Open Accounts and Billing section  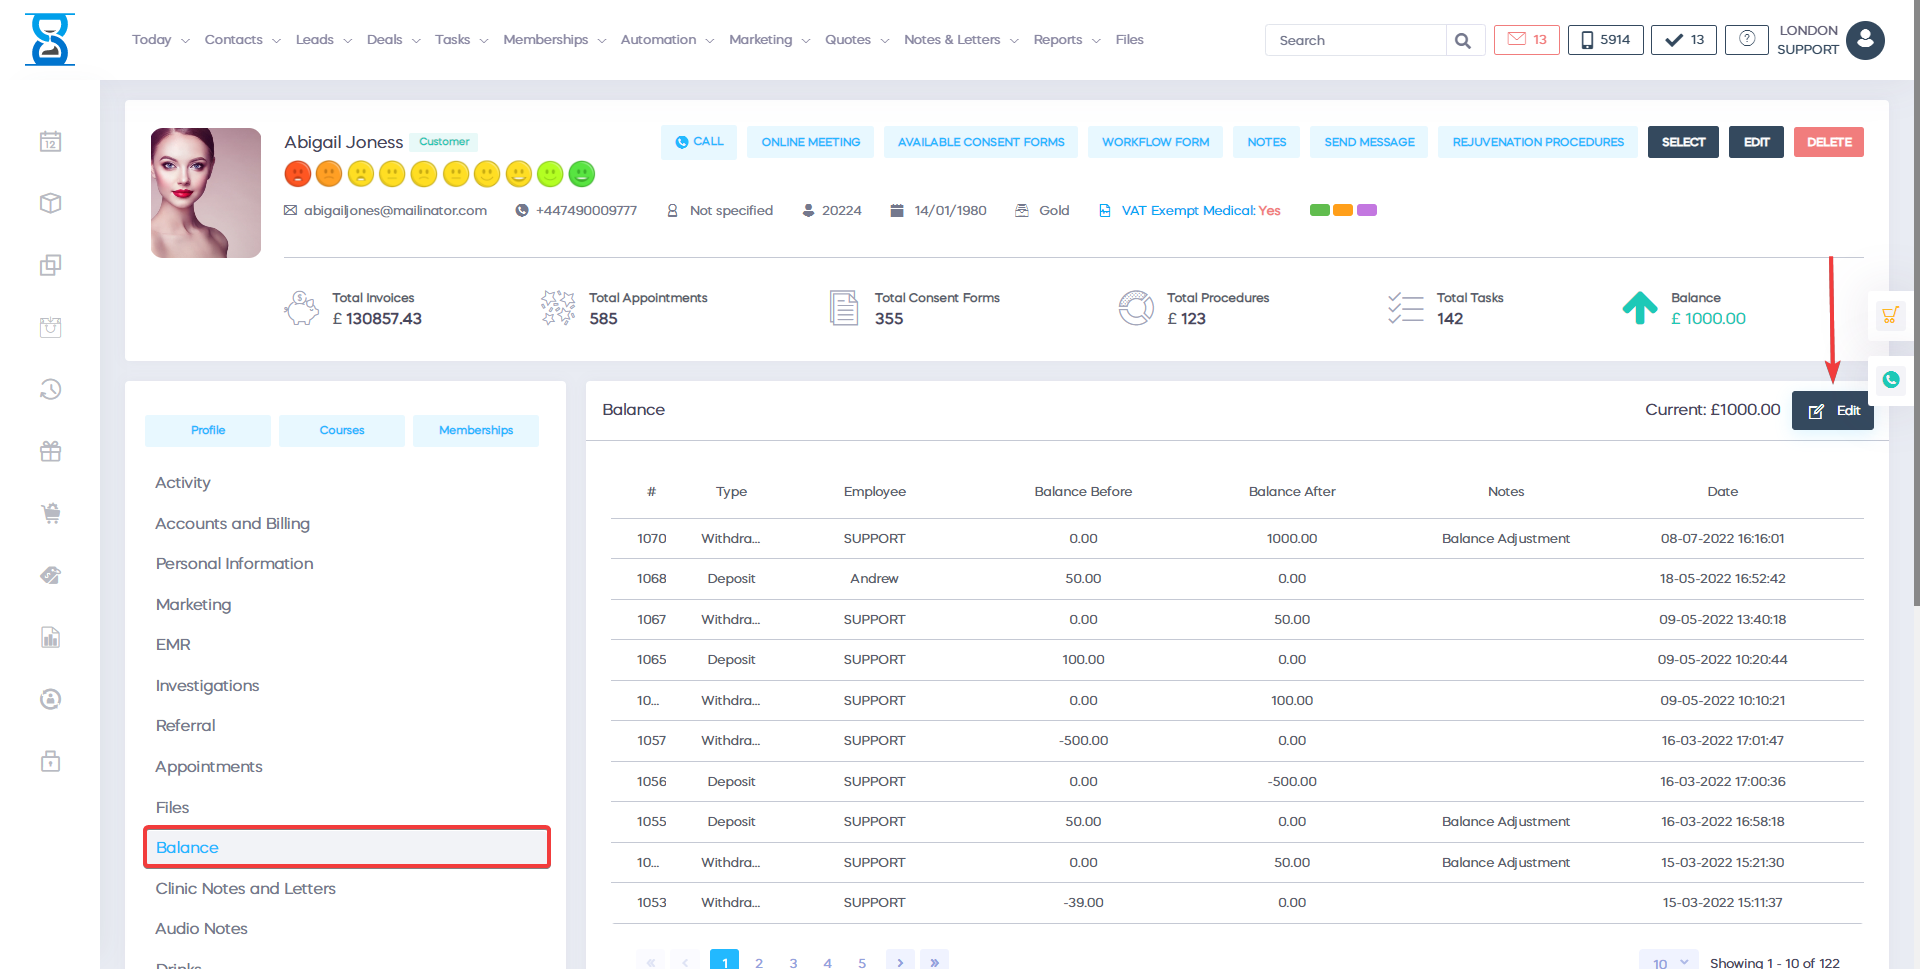pyautogui.click(x=232, y=524)
